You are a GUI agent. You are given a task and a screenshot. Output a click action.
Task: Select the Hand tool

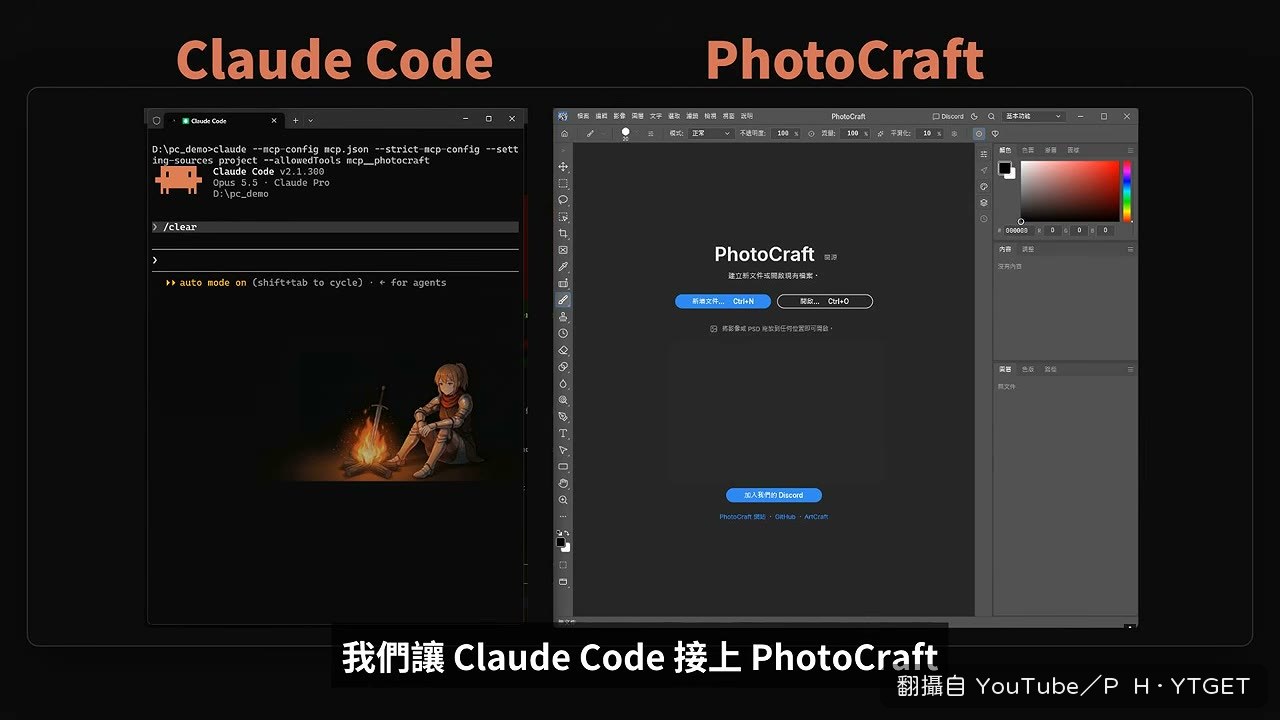pos(563,483)
